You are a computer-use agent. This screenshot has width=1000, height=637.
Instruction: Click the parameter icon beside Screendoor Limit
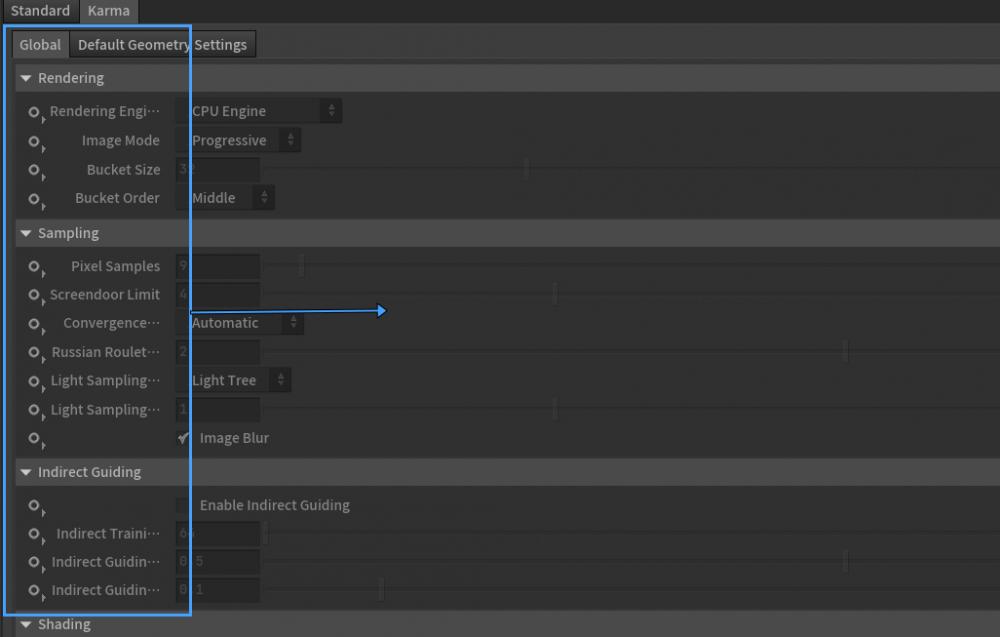coord(34,294)
